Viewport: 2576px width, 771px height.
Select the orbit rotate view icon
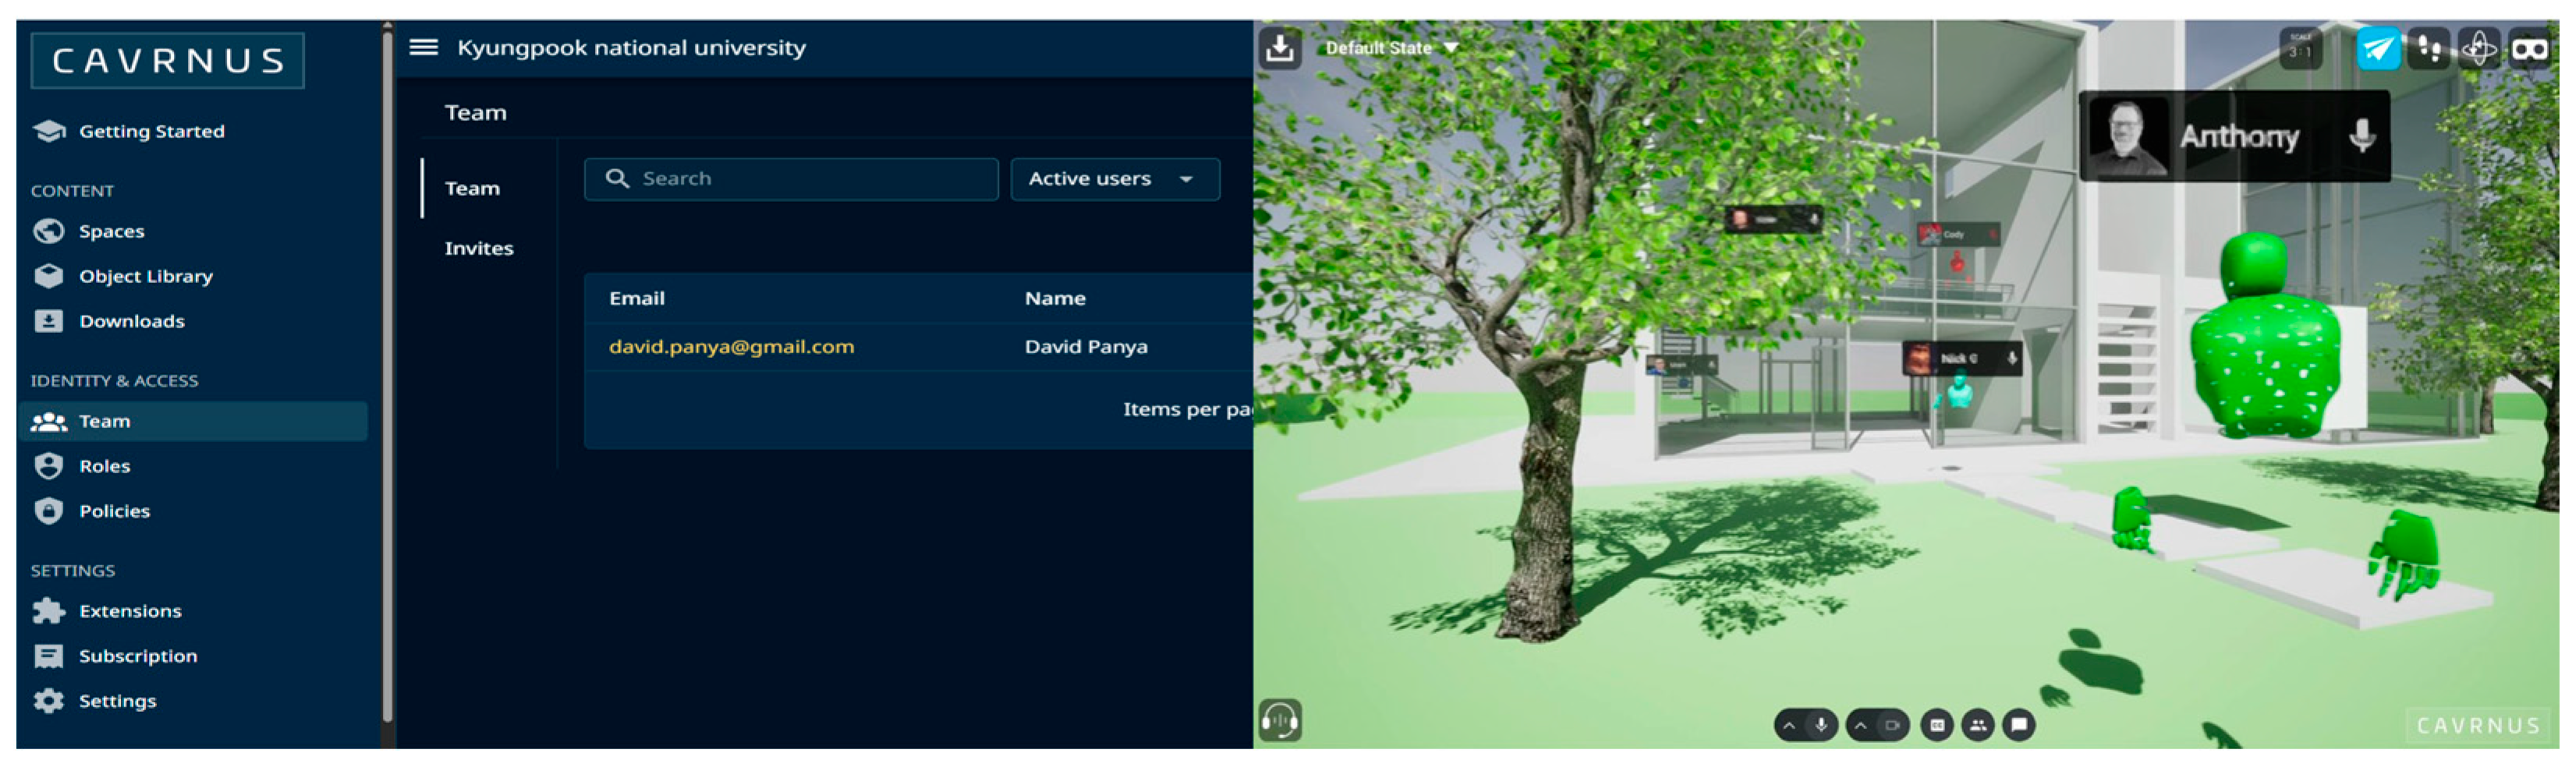tap(2479, 48)
